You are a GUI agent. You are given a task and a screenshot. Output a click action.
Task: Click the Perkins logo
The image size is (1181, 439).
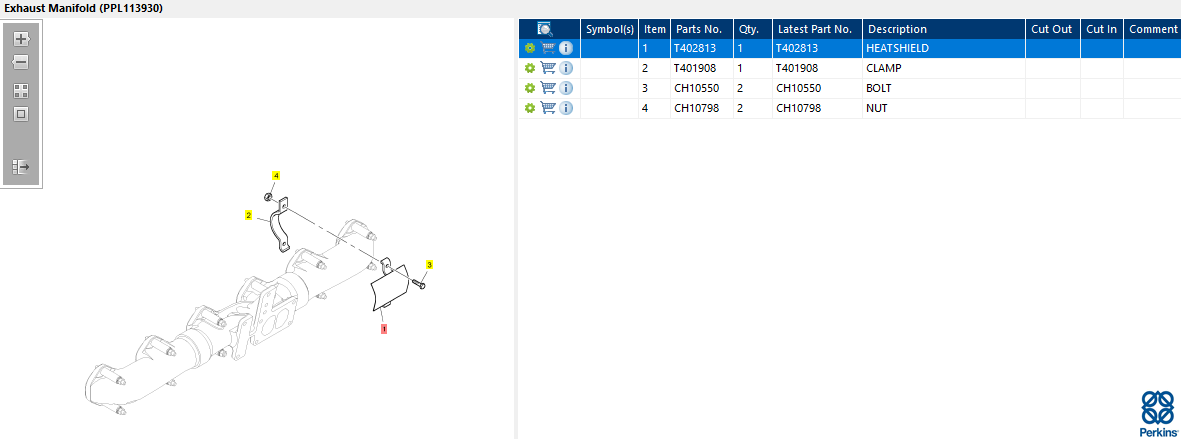click(1158, 414)
